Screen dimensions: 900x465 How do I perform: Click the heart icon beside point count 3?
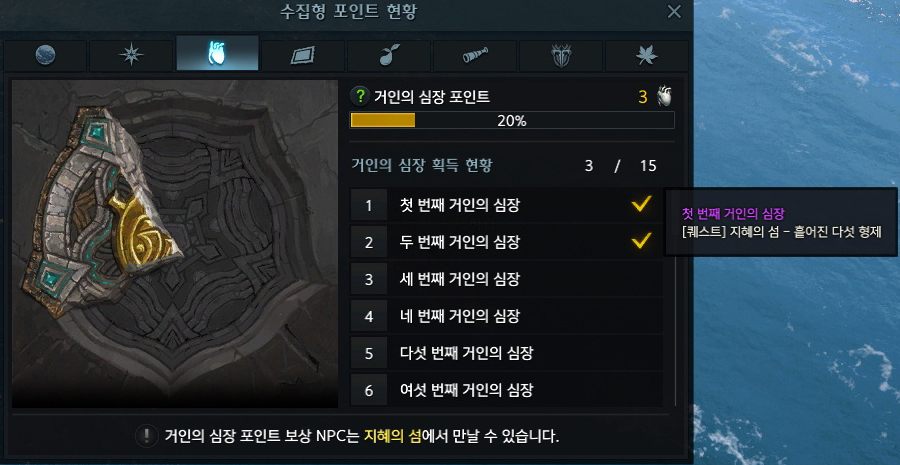pos(664,97)
